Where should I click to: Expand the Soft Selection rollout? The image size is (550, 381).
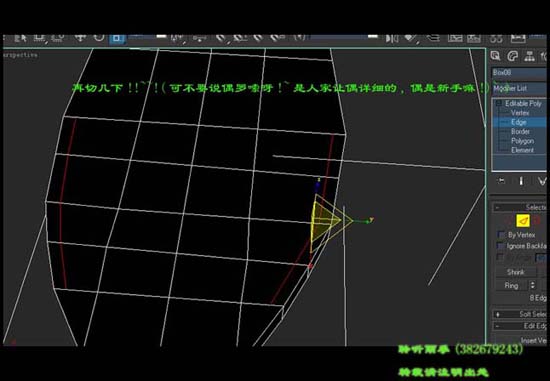pos(519,314)
